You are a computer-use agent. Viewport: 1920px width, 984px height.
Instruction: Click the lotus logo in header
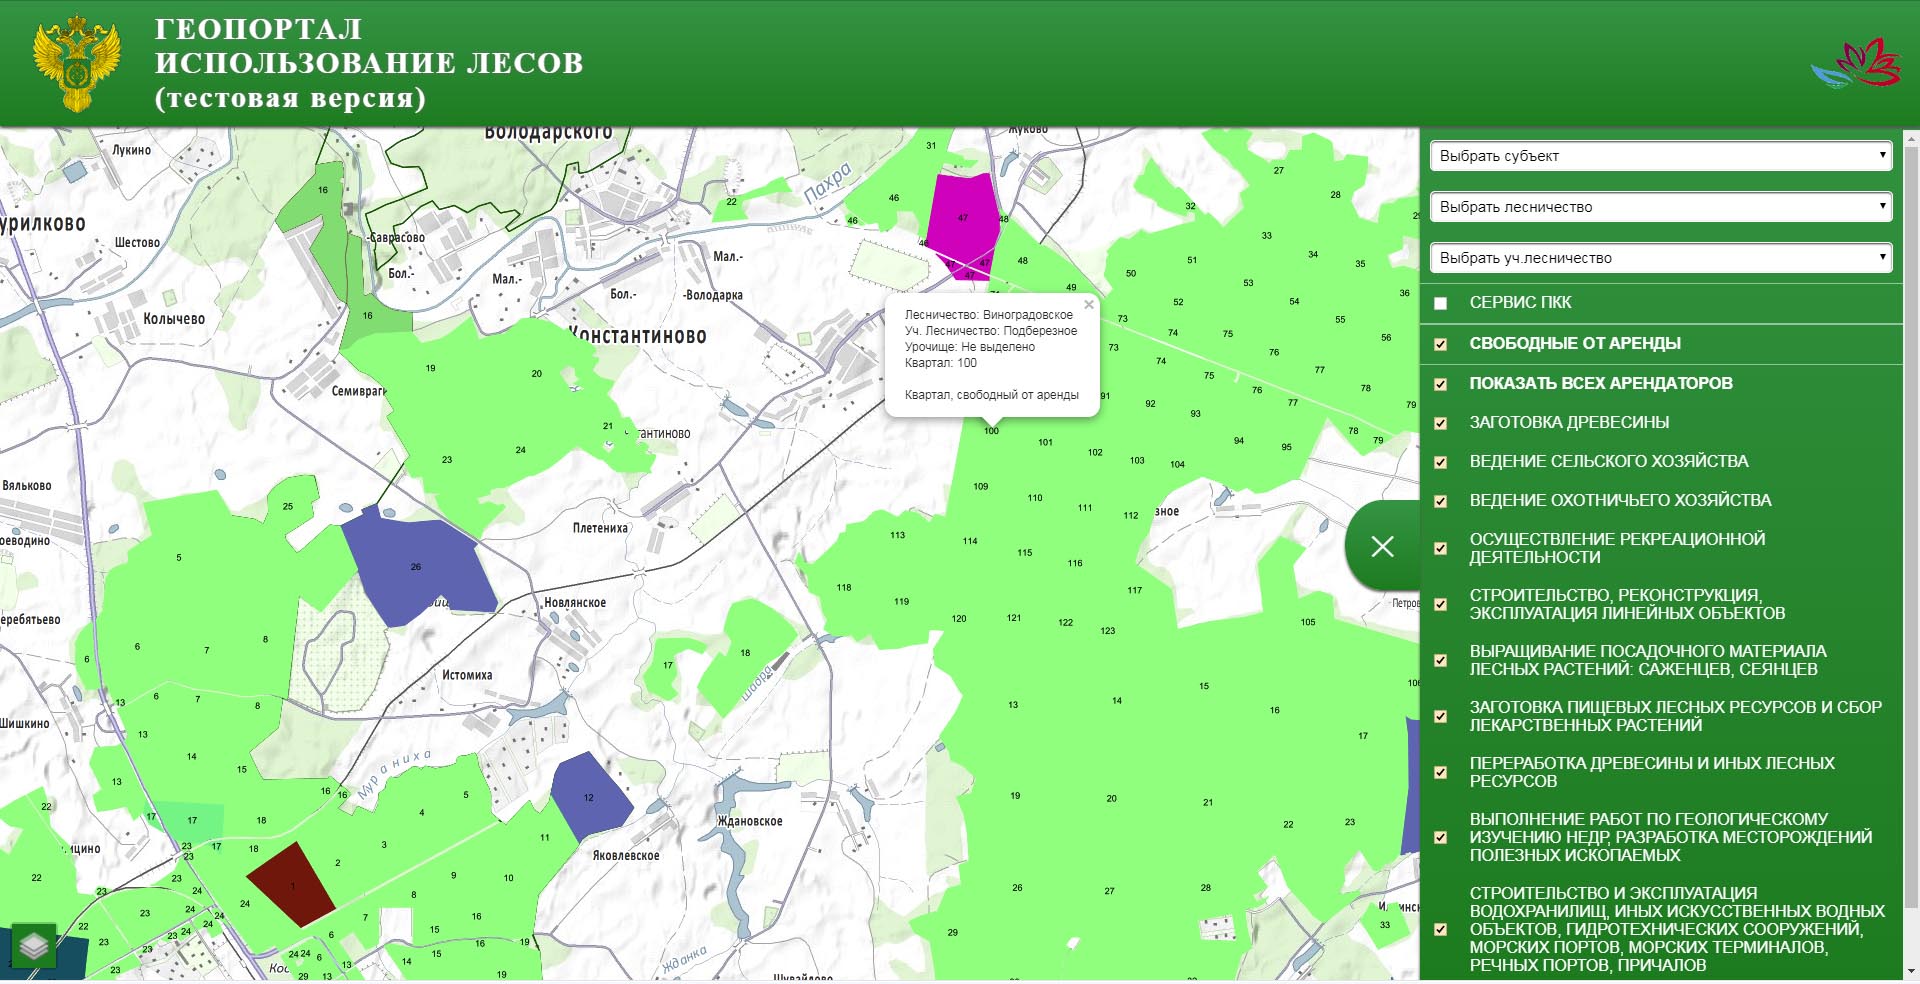(1857, 63)
